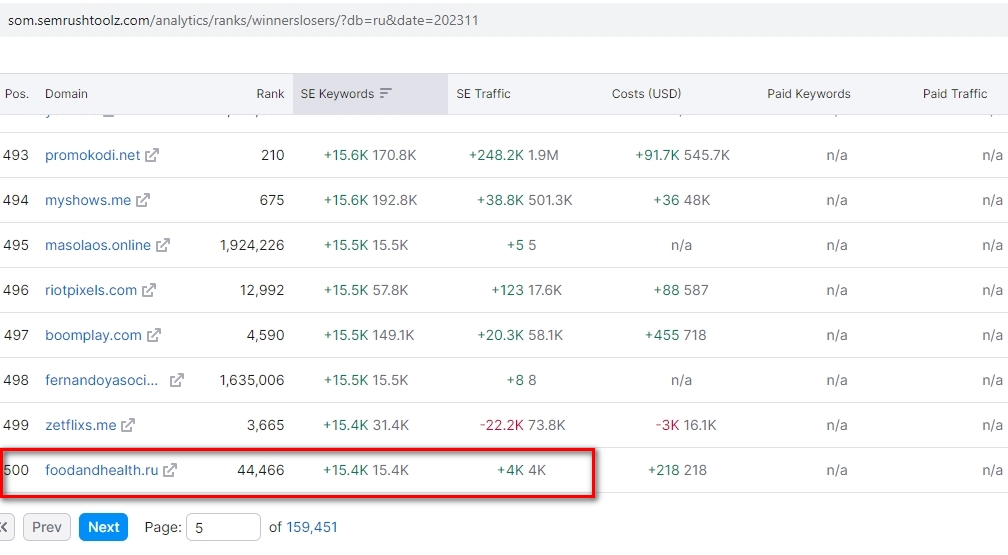Click external link icon for fernandoyasoci domain
Image resolution: width=1008 pixels, height=555 pixels.
(x=177, y=380)
